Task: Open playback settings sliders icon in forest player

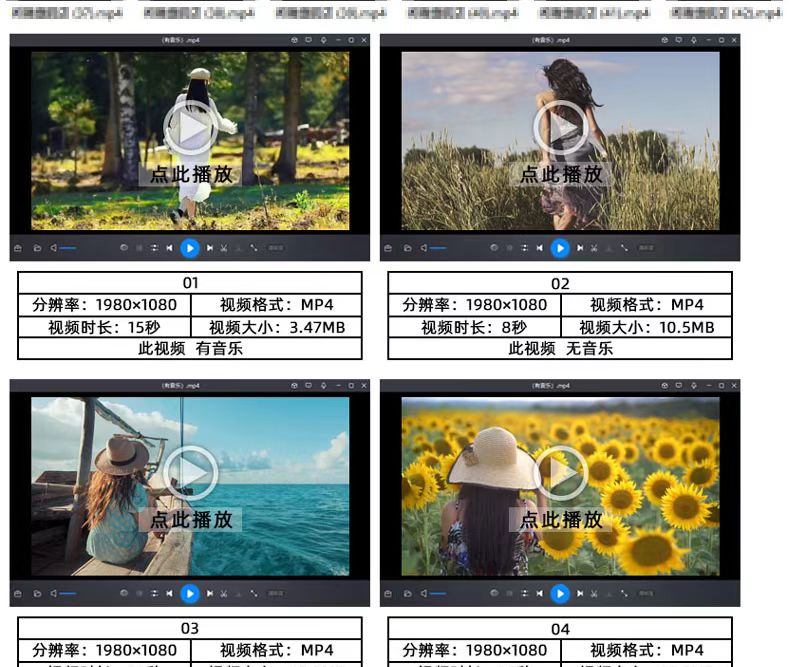Action: coord(154,248)
